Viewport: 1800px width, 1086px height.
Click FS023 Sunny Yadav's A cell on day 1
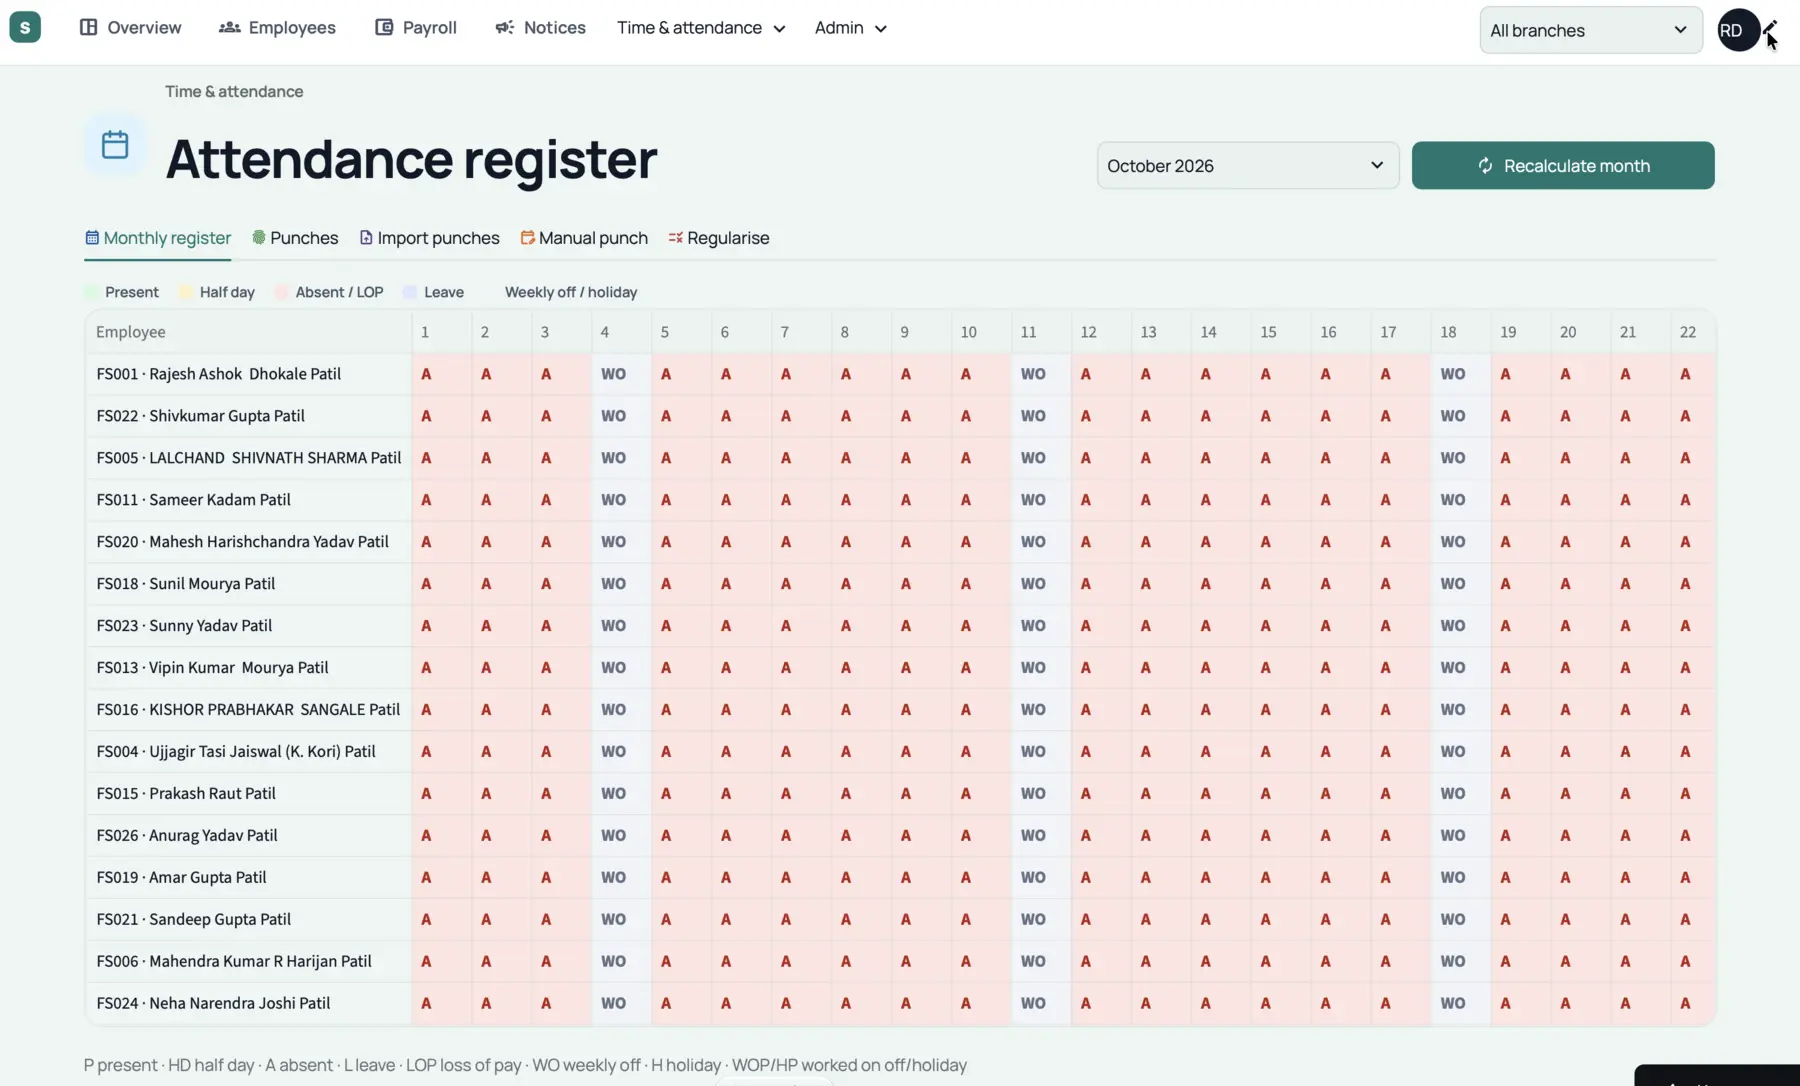tap(441, 626)
